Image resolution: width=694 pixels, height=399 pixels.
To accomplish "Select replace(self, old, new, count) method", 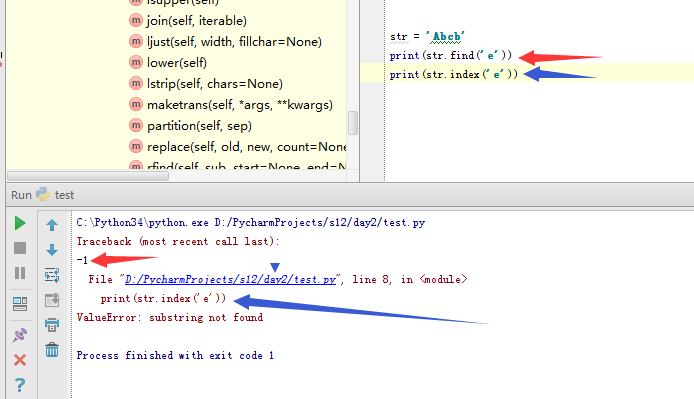I will click(246, 147).
